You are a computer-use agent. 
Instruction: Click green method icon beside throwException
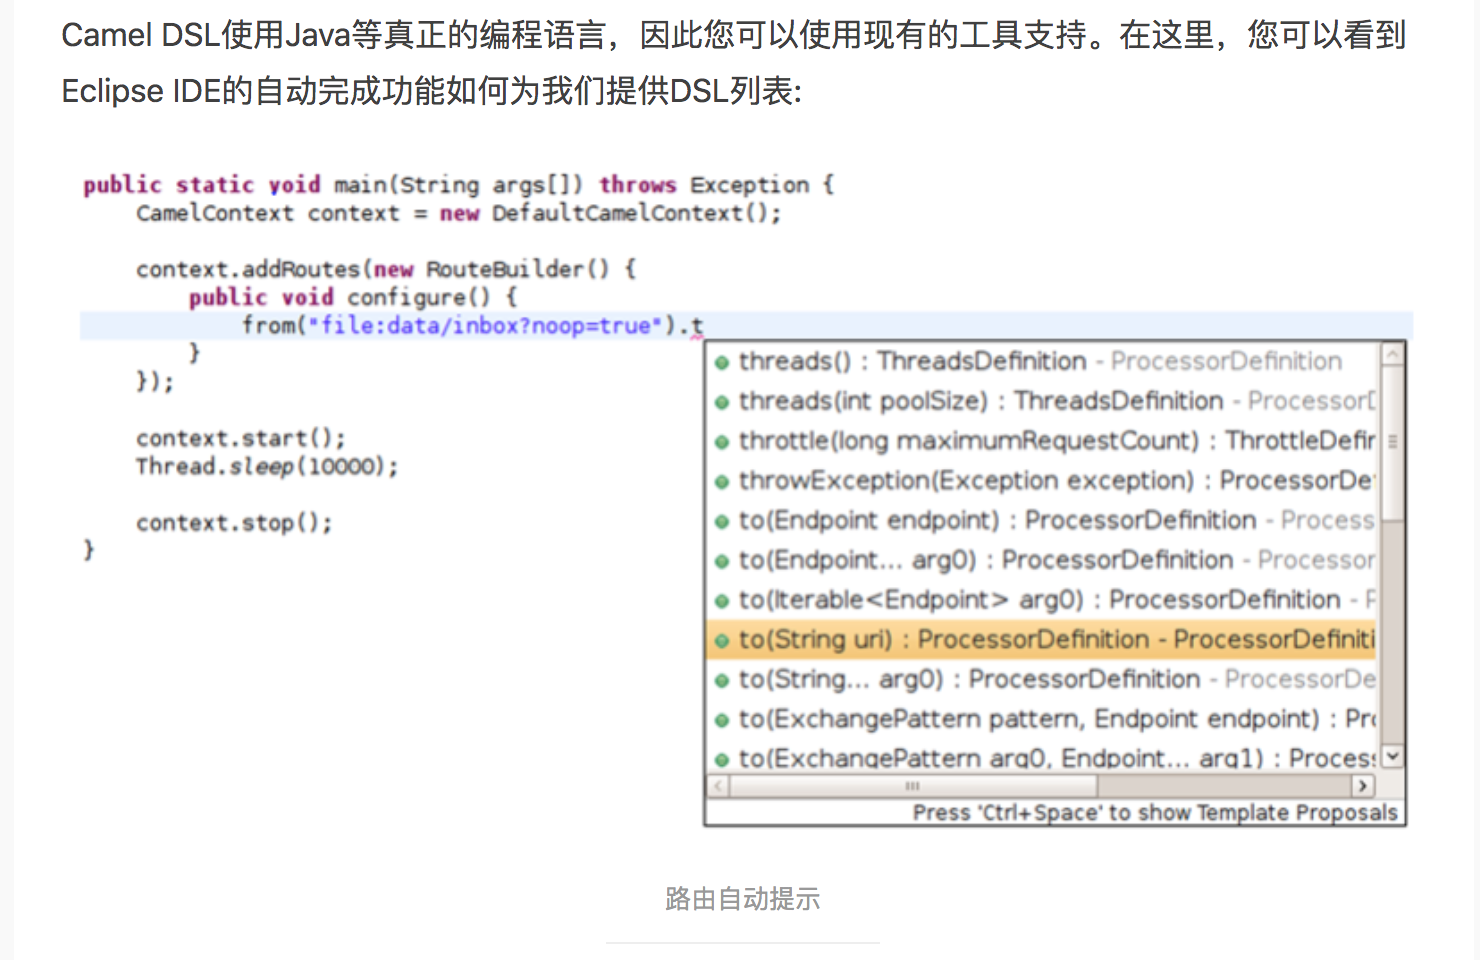click(x=722, y=482)
